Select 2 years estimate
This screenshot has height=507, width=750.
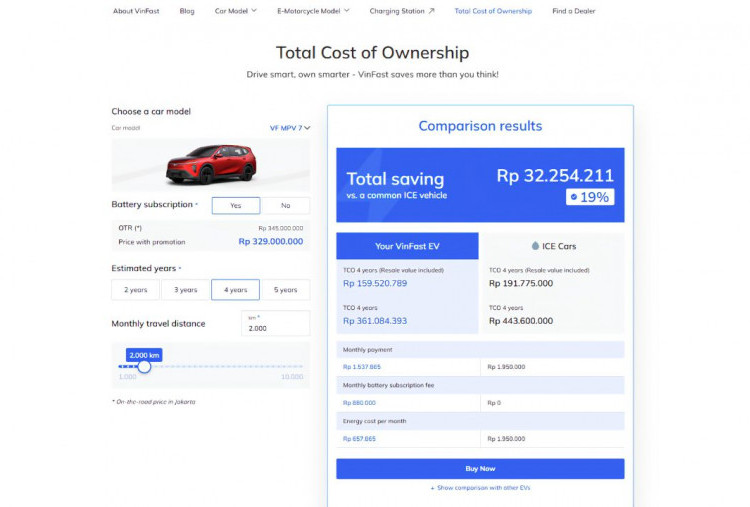point(135,289)
